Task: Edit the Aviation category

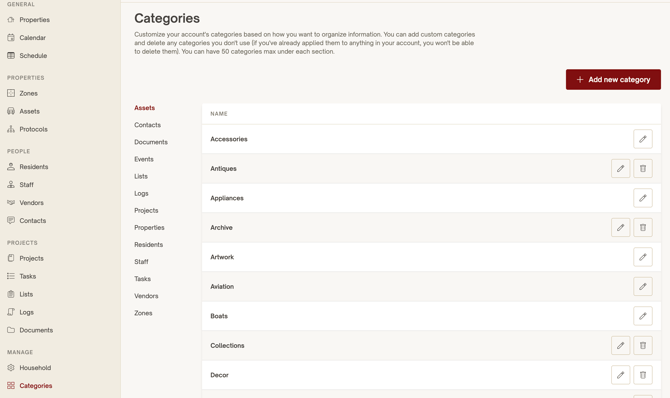Action: tap(643, 286)
